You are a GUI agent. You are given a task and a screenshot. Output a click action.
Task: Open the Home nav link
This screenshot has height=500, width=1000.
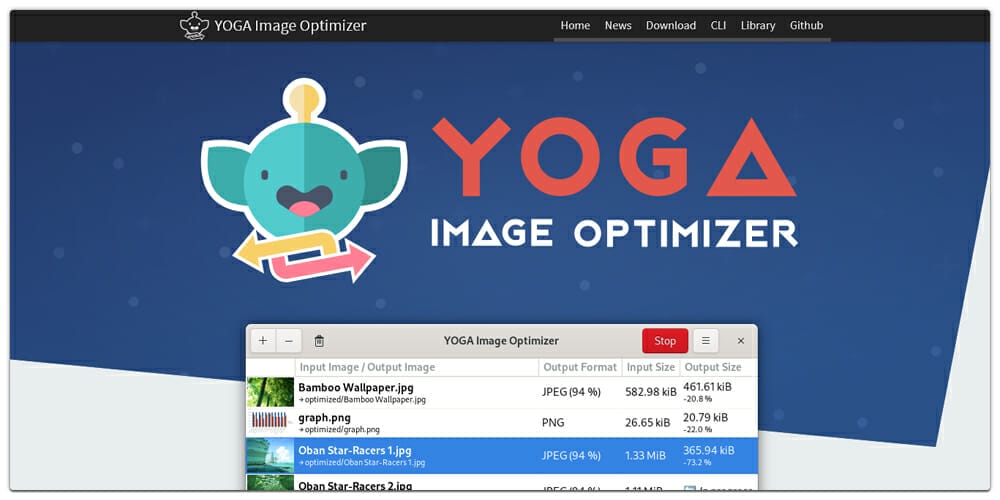point(575,26)
